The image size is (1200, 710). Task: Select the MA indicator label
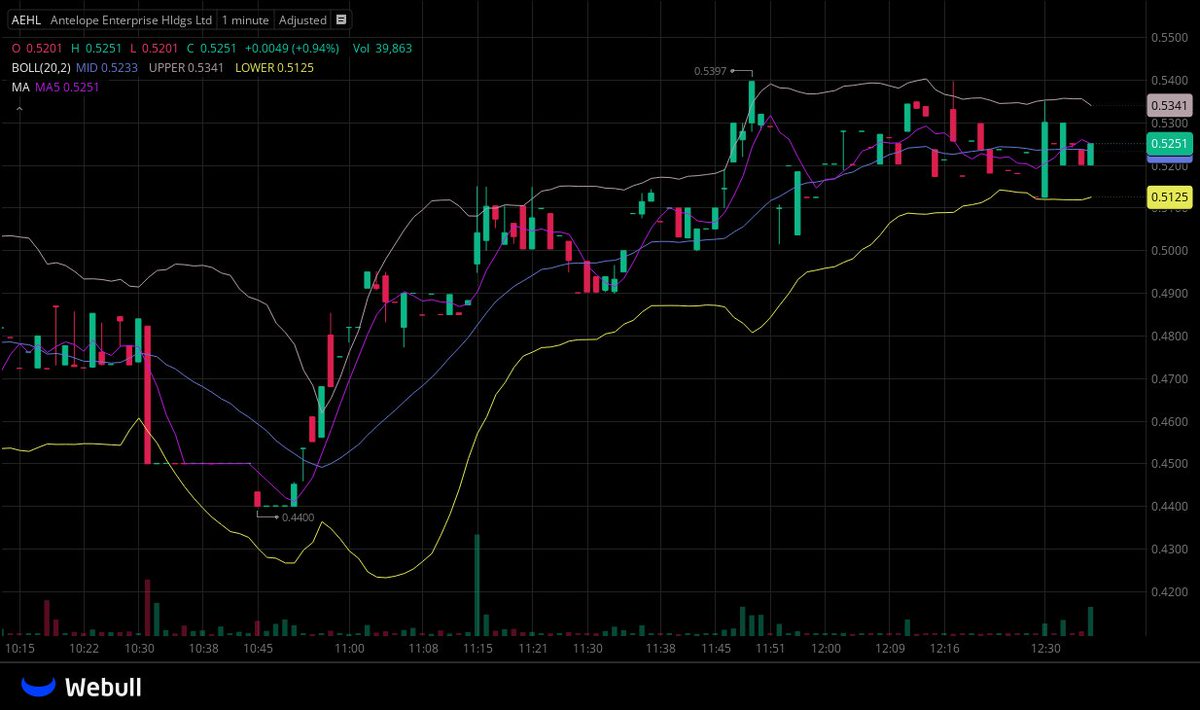pyautogui.click(x=20, y=88)
